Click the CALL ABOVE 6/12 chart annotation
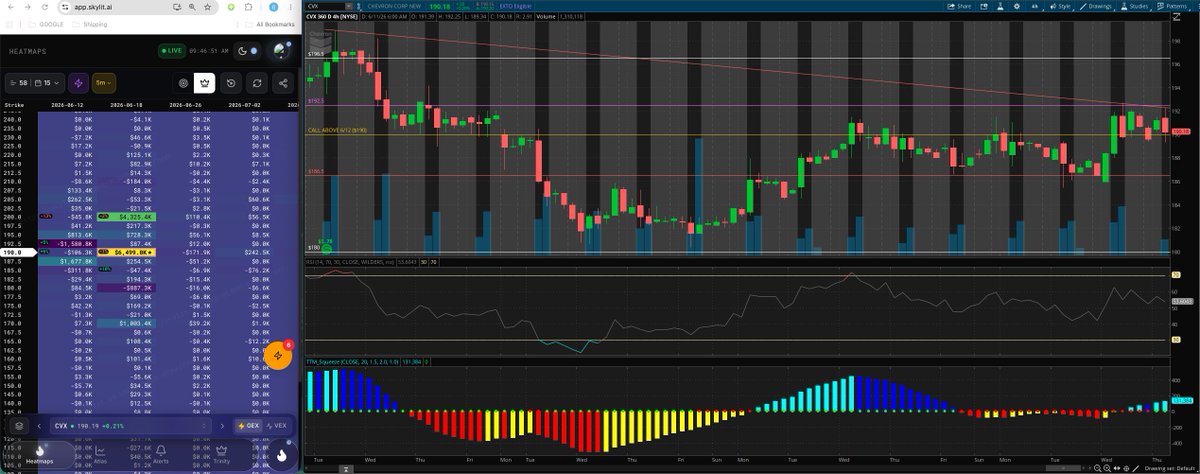 tap(338, 130)
